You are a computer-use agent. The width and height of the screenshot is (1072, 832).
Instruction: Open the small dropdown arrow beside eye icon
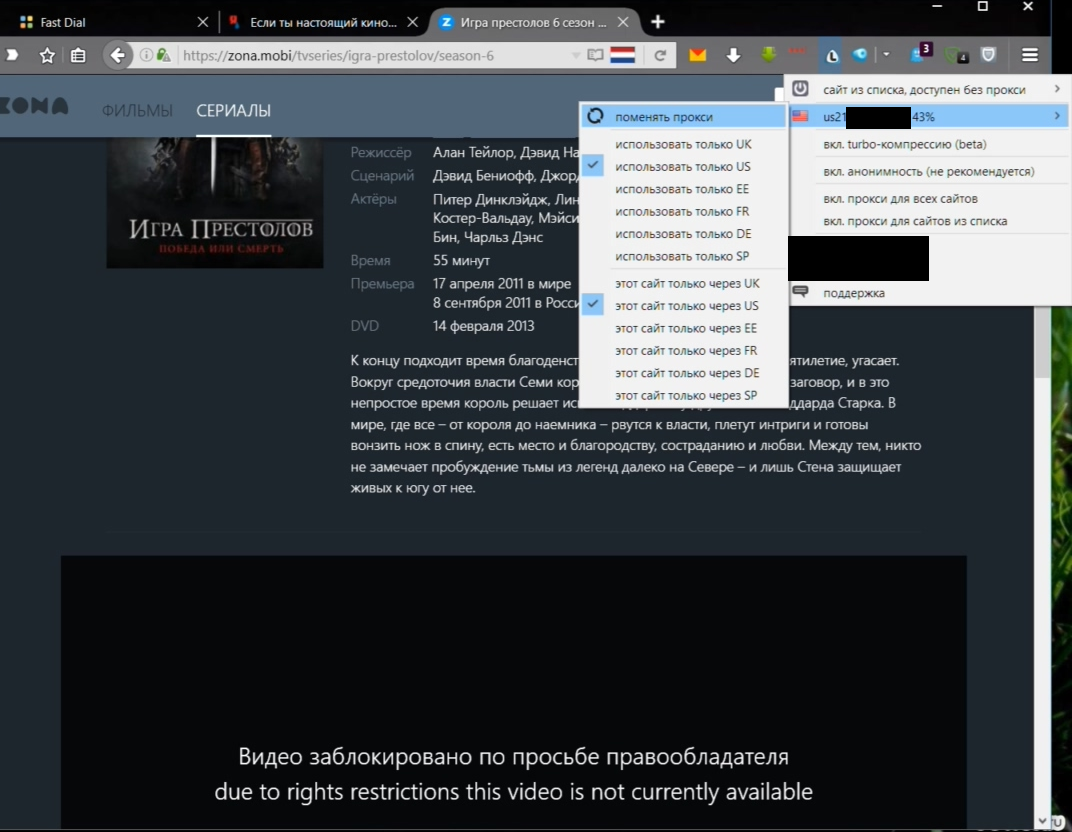[886, 54]
